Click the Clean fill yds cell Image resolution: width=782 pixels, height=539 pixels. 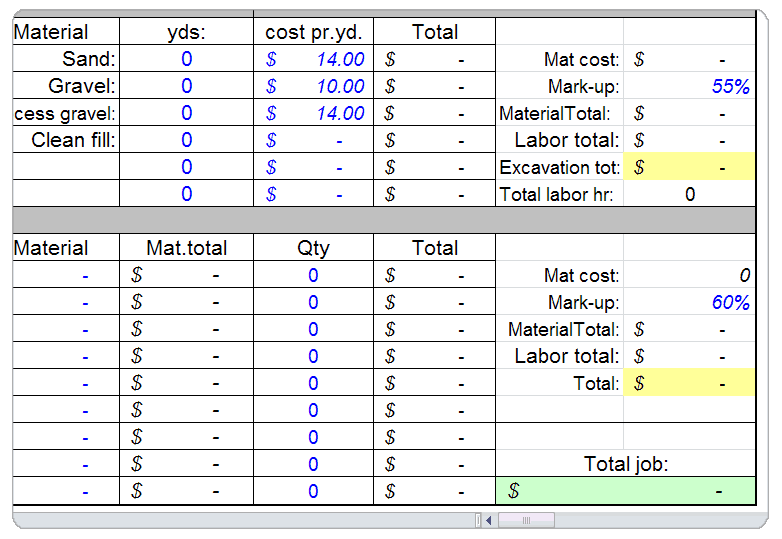point(186,141)
